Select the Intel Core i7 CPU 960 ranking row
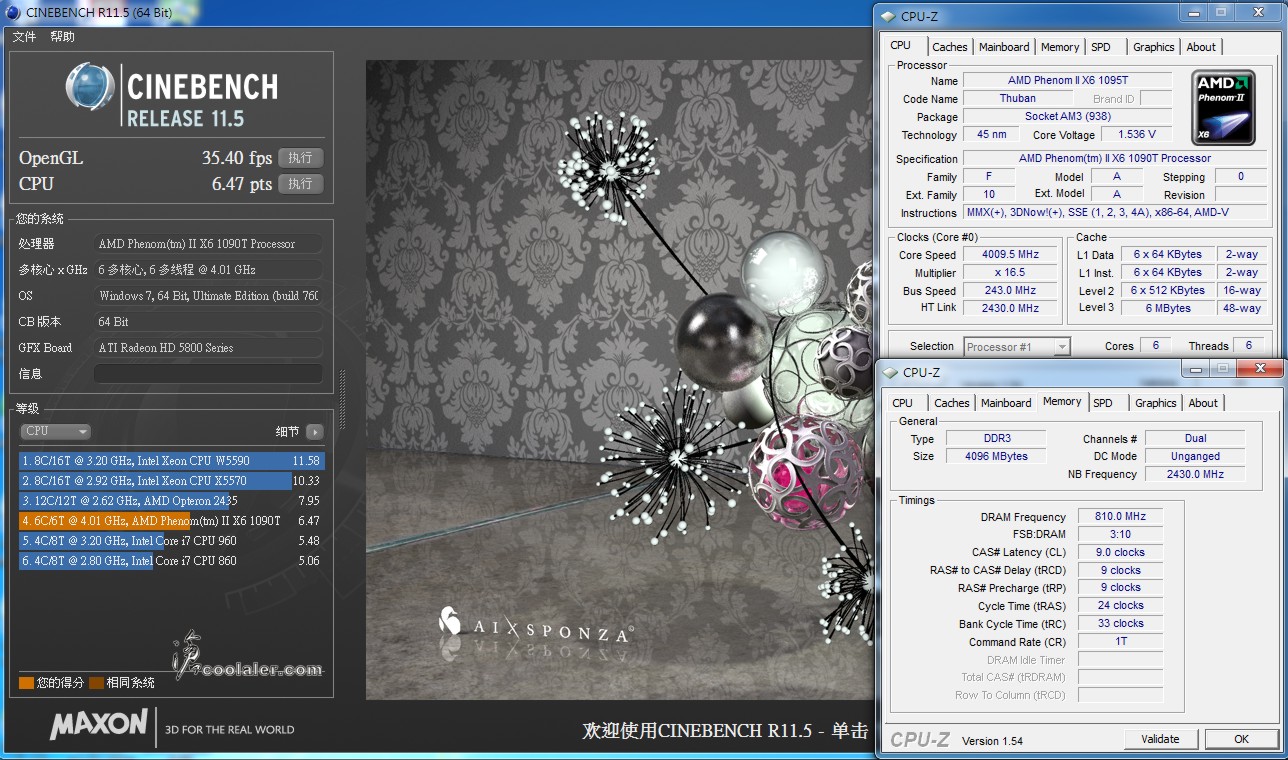1288x760 pixels. pos(171,541)
